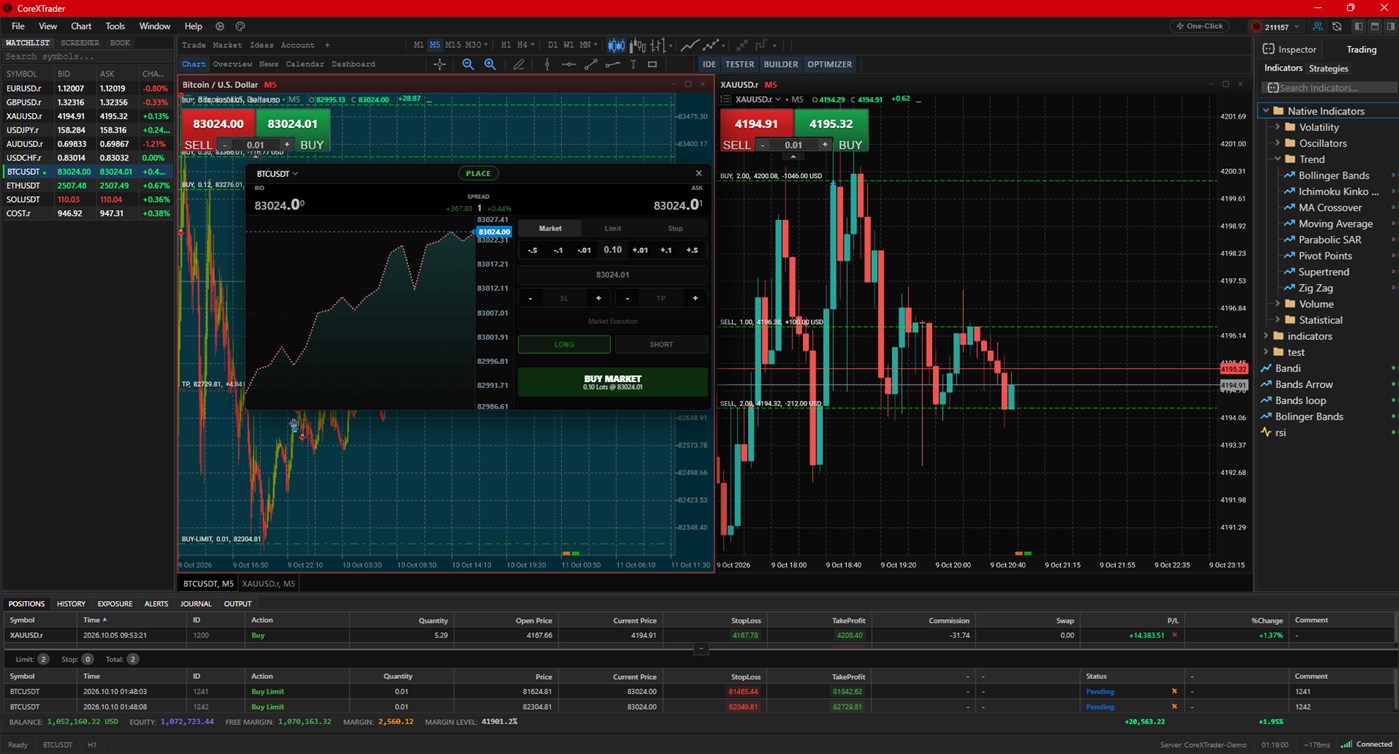Expand the Volatility folder
Viewport: 1399px width, 754px height.
[1278, 127]
